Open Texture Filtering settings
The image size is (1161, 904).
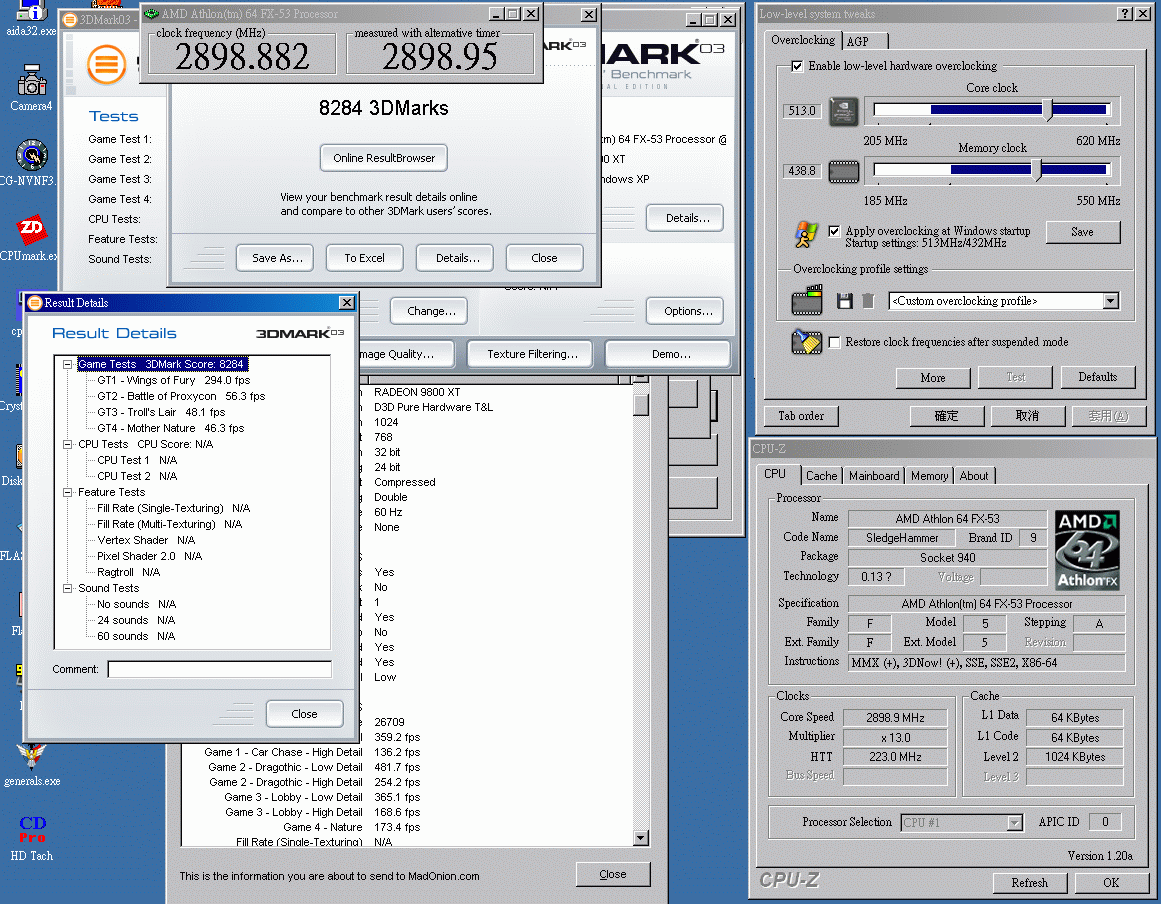click(x=529, y=354)
